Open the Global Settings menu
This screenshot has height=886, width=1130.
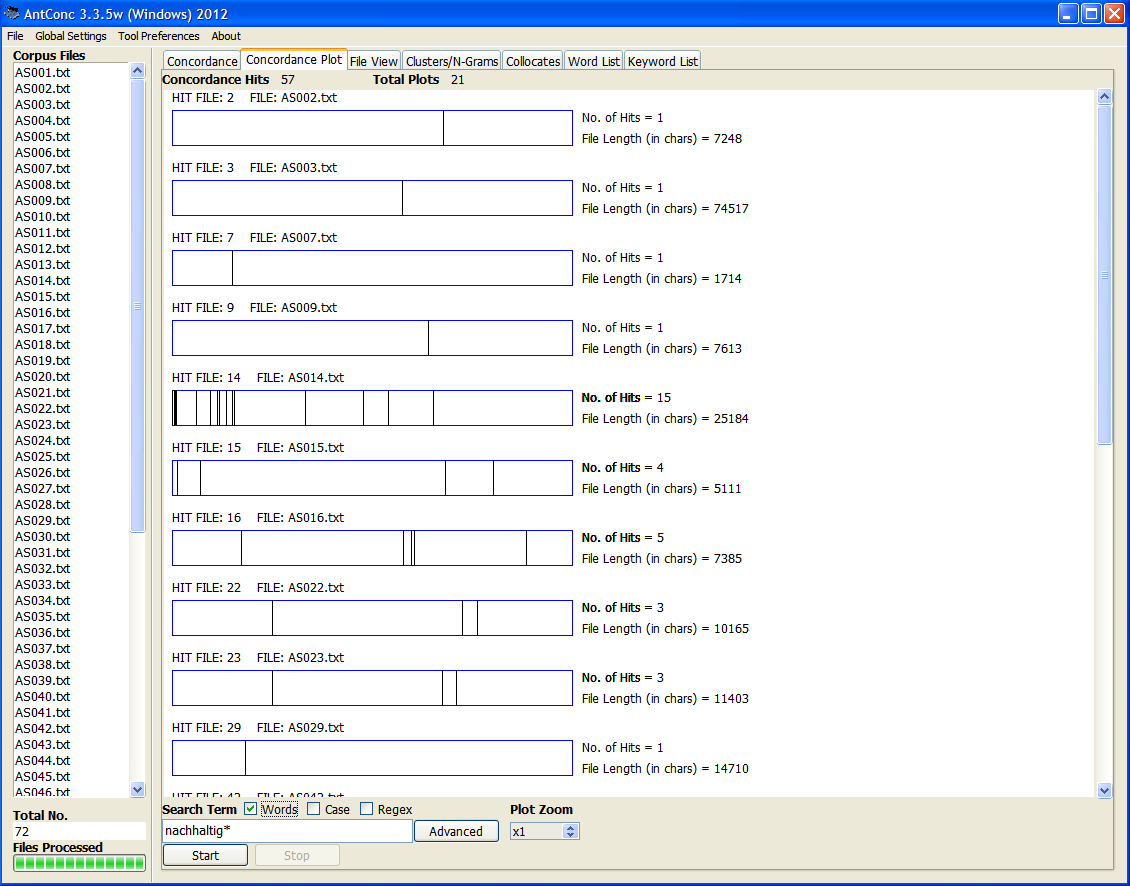point(70,36)
